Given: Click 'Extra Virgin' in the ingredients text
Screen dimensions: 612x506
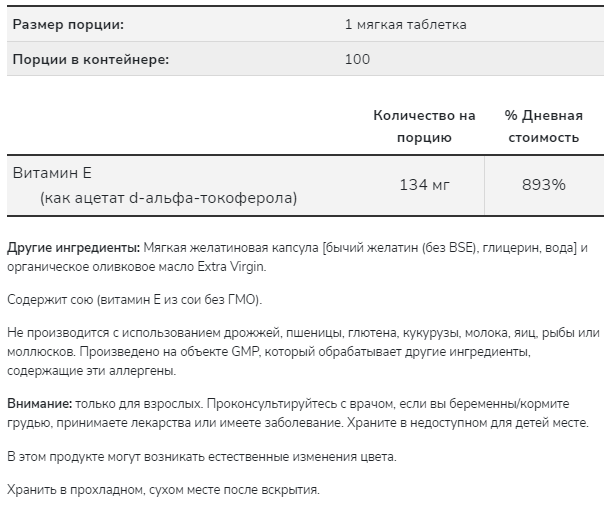Looking at the screenshot, I should pyautogui.click(x=231, y=267).
